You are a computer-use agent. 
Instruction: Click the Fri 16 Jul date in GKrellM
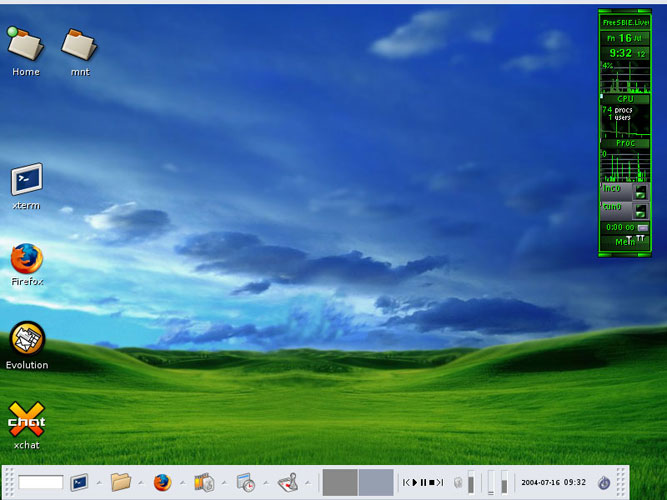[x=625, y=38]
